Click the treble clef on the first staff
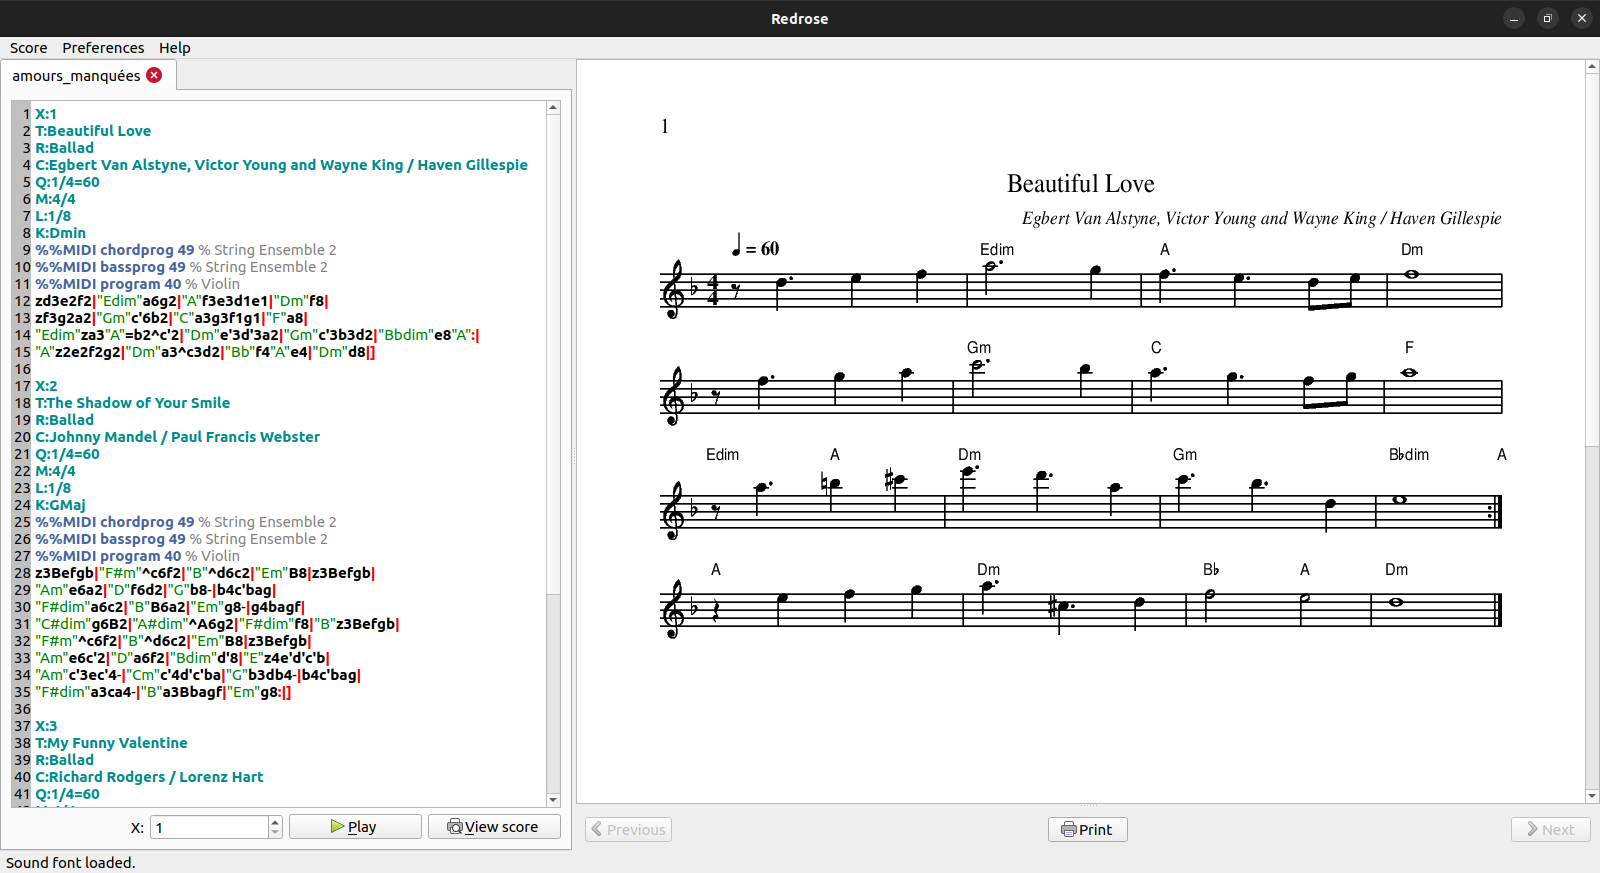The image size is (1600, 873). [674, 290]
